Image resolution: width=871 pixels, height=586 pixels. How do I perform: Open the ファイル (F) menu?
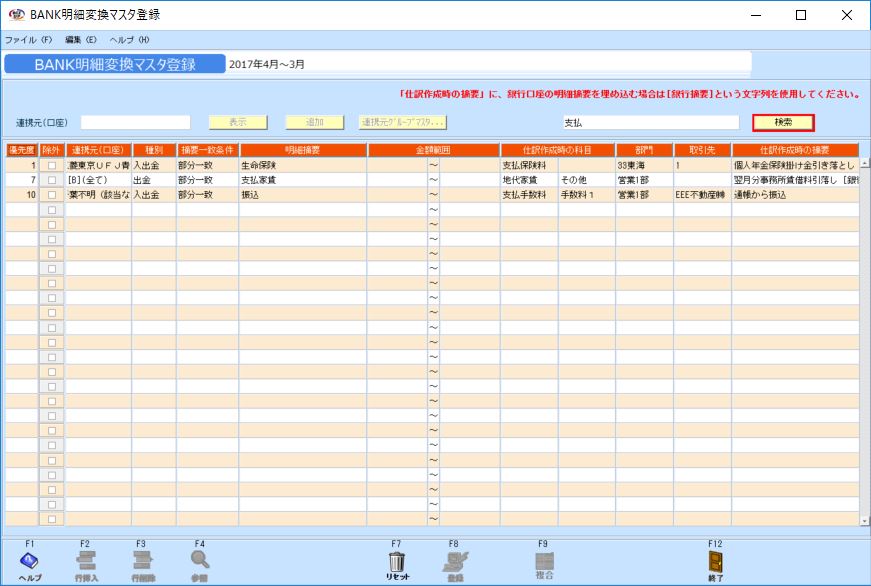(29, 39)
